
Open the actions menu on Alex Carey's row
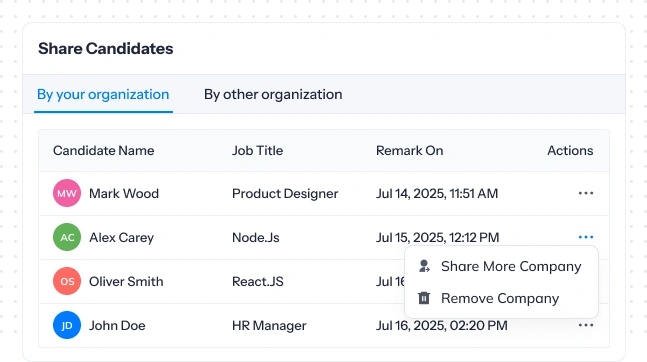pyautogui.click(x=586, y=237)
